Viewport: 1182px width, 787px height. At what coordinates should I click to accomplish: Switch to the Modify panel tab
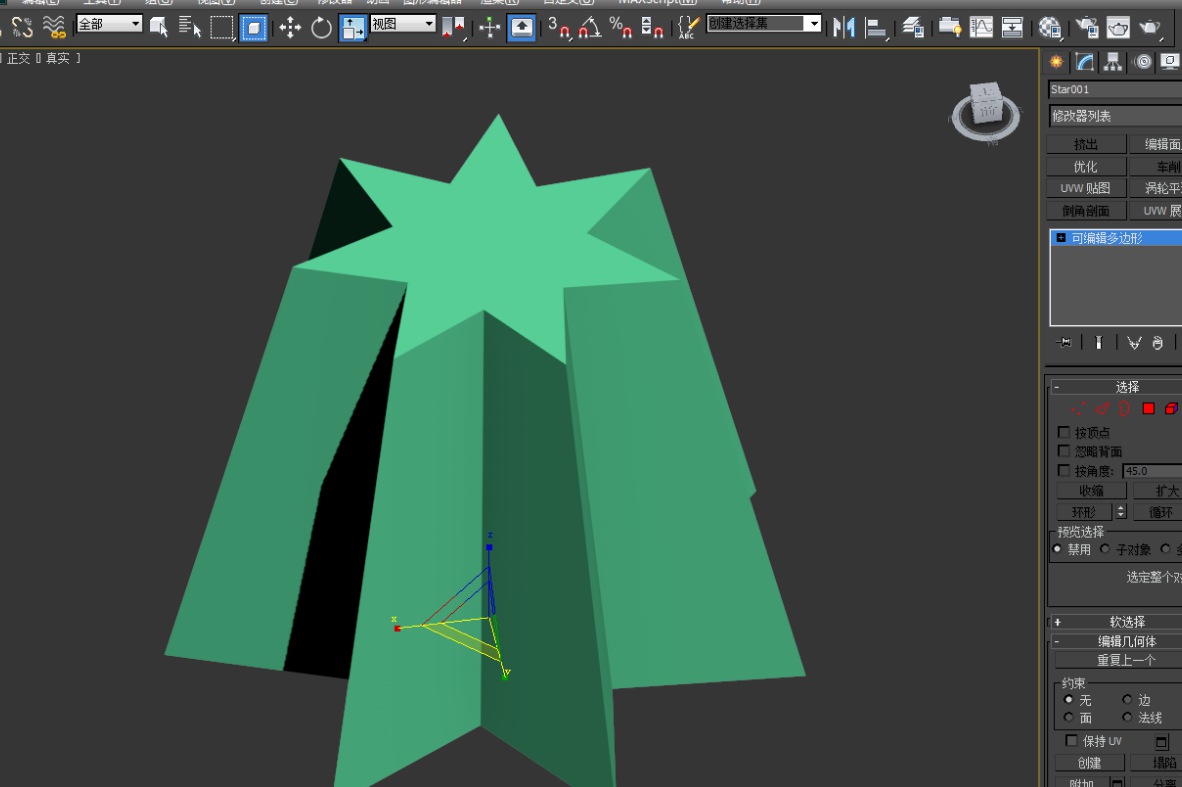(x=1085, y=62)
